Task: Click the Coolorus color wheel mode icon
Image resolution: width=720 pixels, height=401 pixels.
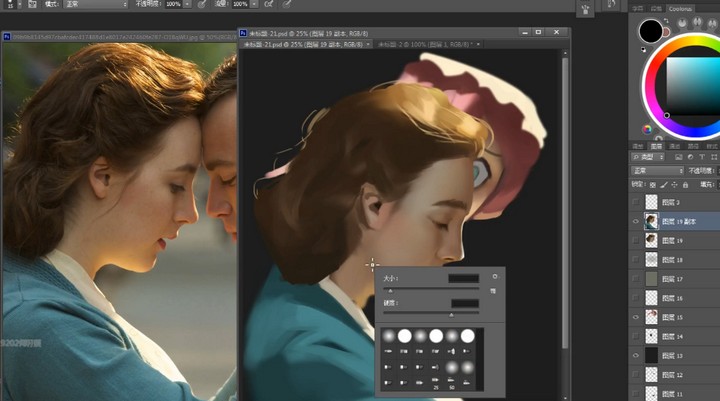Action: pos(647,129)
